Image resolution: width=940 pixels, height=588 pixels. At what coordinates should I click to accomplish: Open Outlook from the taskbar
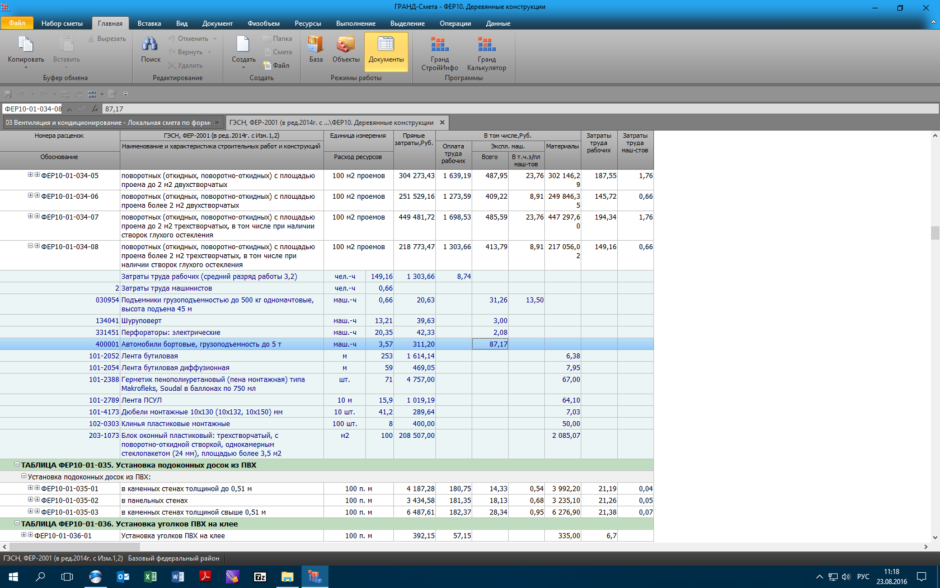[123, 577]
